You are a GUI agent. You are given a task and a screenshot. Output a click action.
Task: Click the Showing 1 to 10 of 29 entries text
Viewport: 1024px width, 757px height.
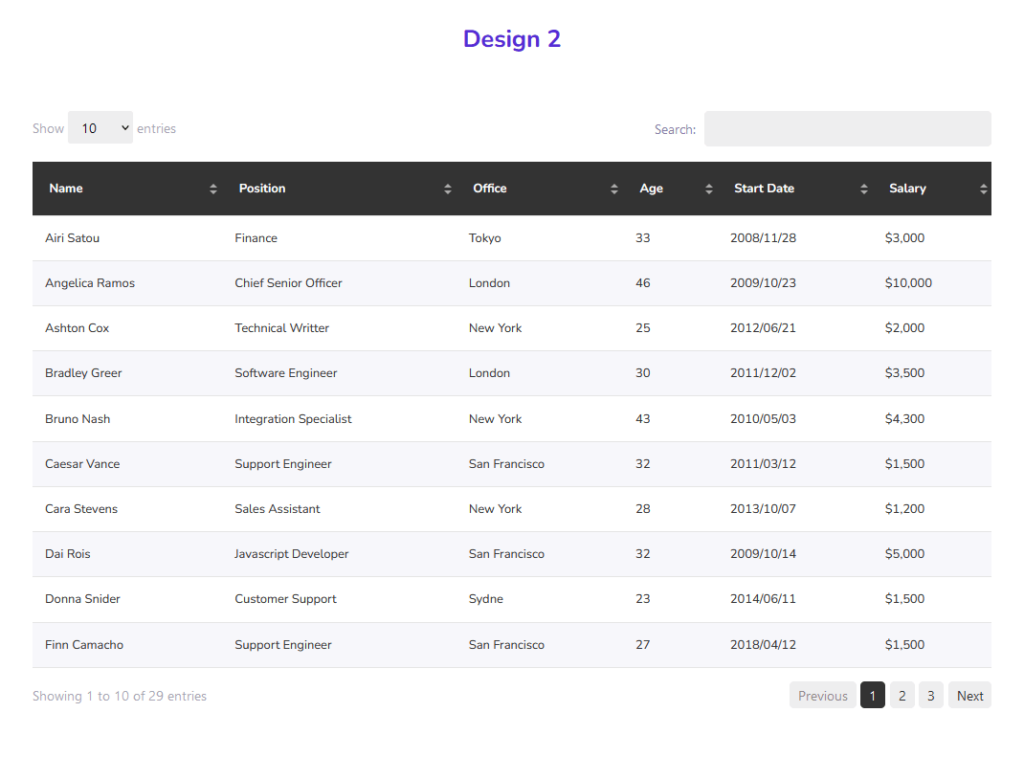[x=120, y=696]
